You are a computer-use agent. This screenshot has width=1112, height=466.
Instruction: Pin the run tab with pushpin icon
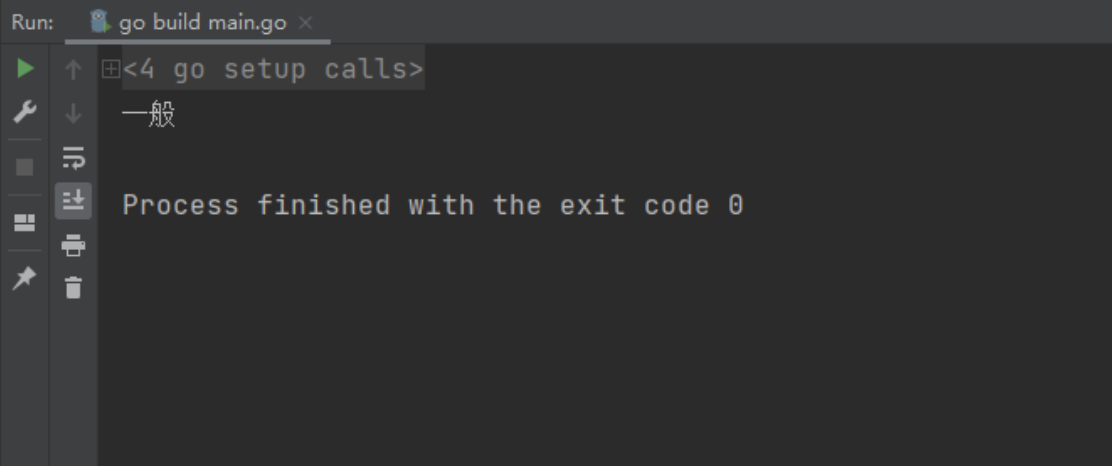tap(25, 278)
